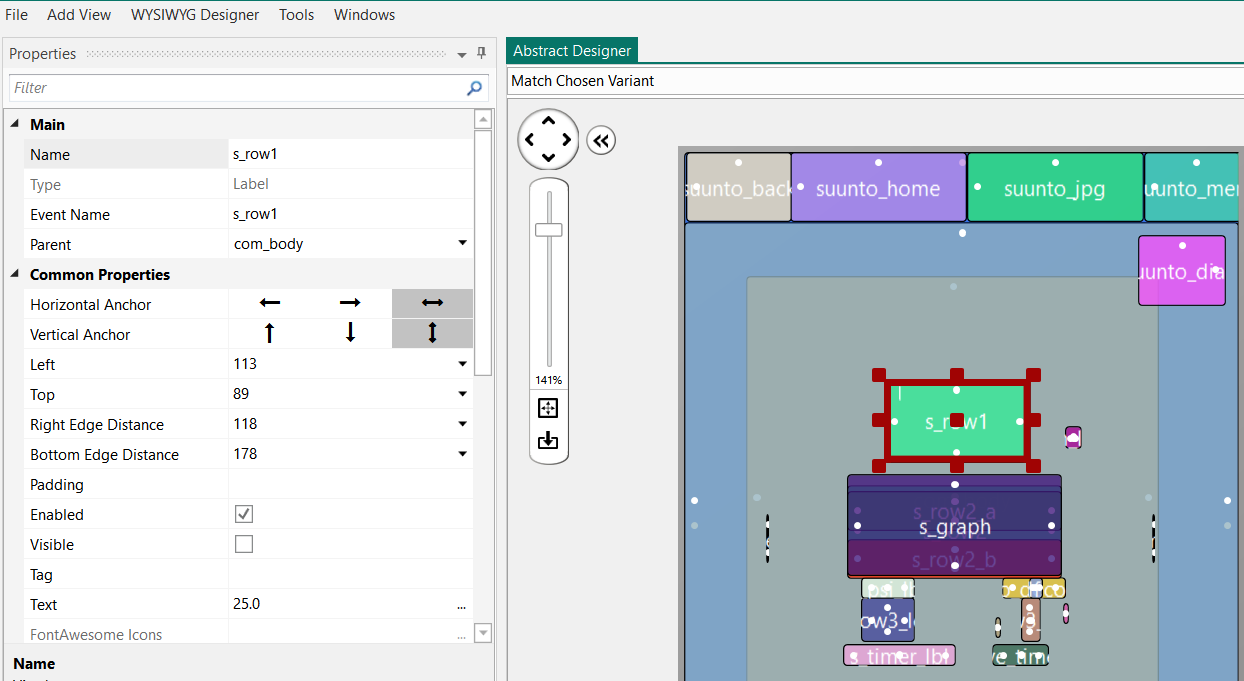
Task: Select the suunto_back block
Action: pos(739,187)
